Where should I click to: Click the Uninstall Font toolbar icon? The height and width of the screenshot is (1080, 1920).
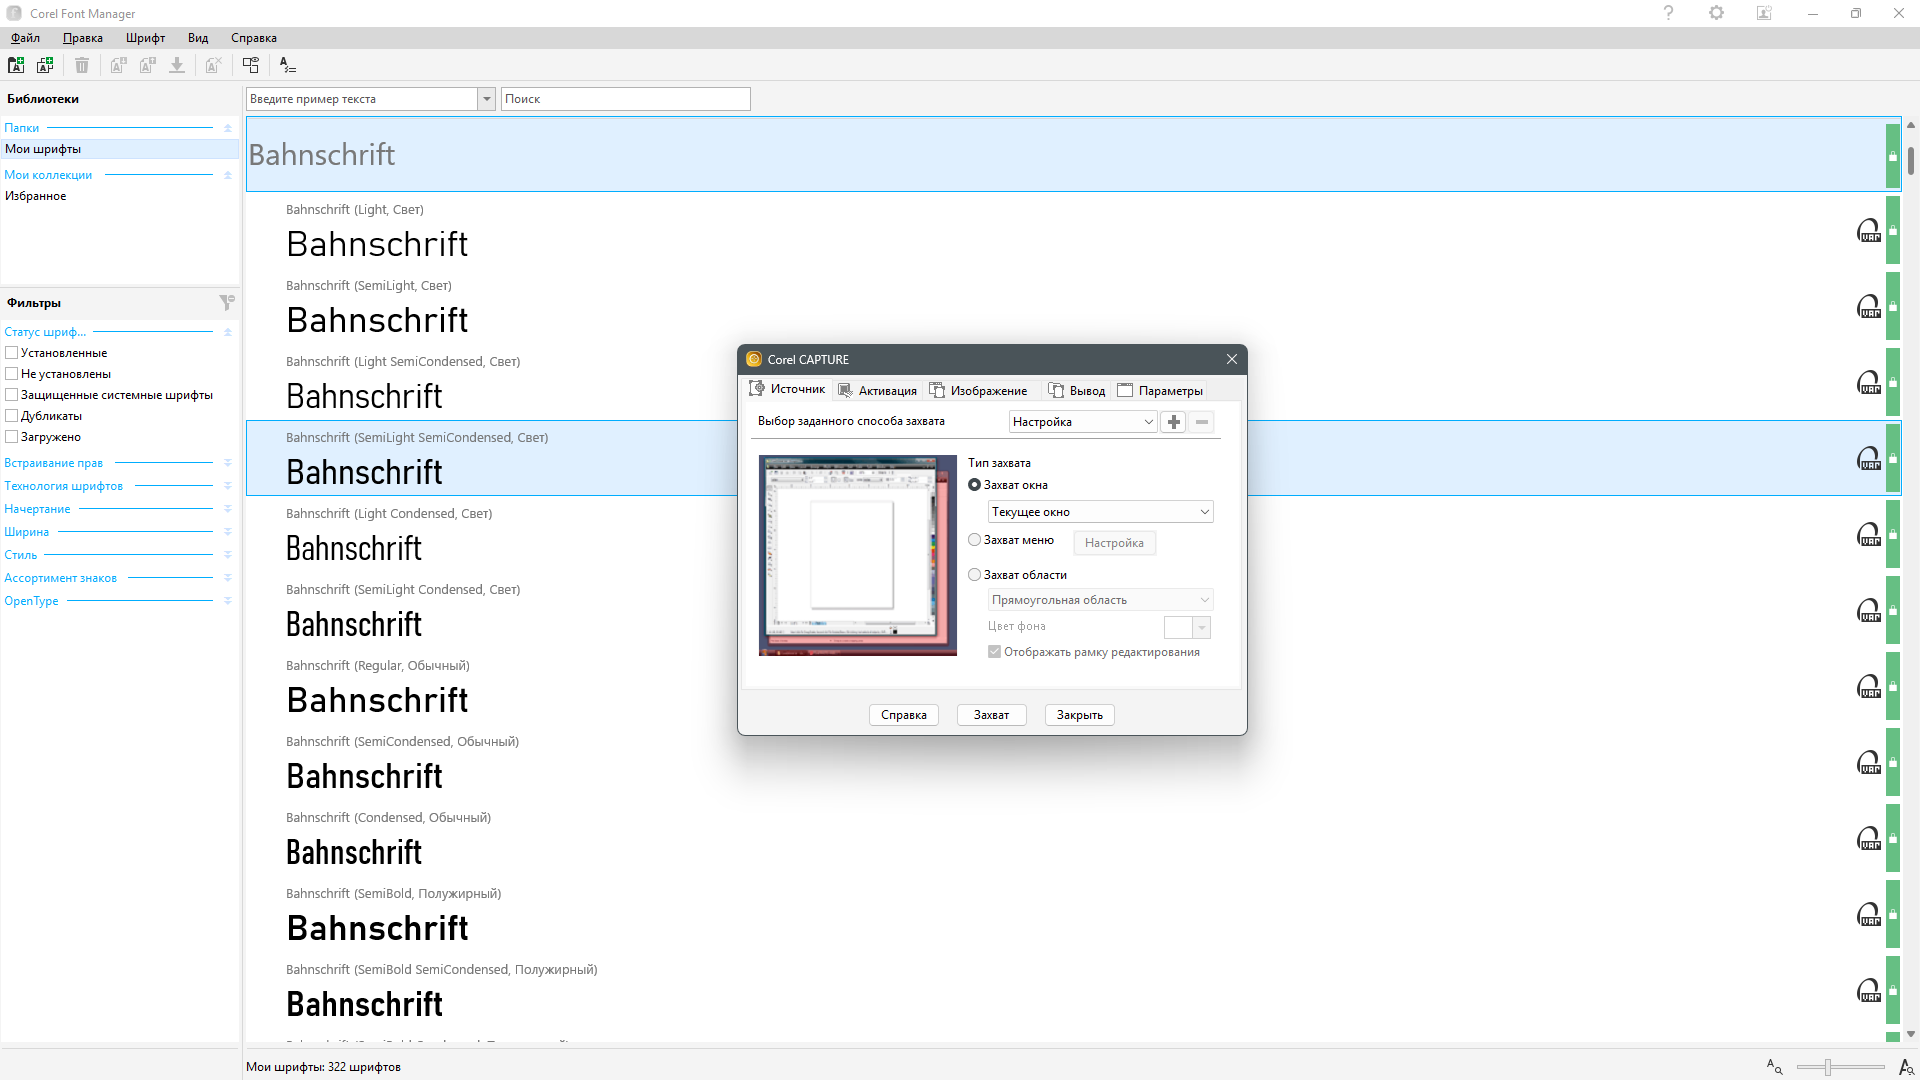(x=148, y=65)
